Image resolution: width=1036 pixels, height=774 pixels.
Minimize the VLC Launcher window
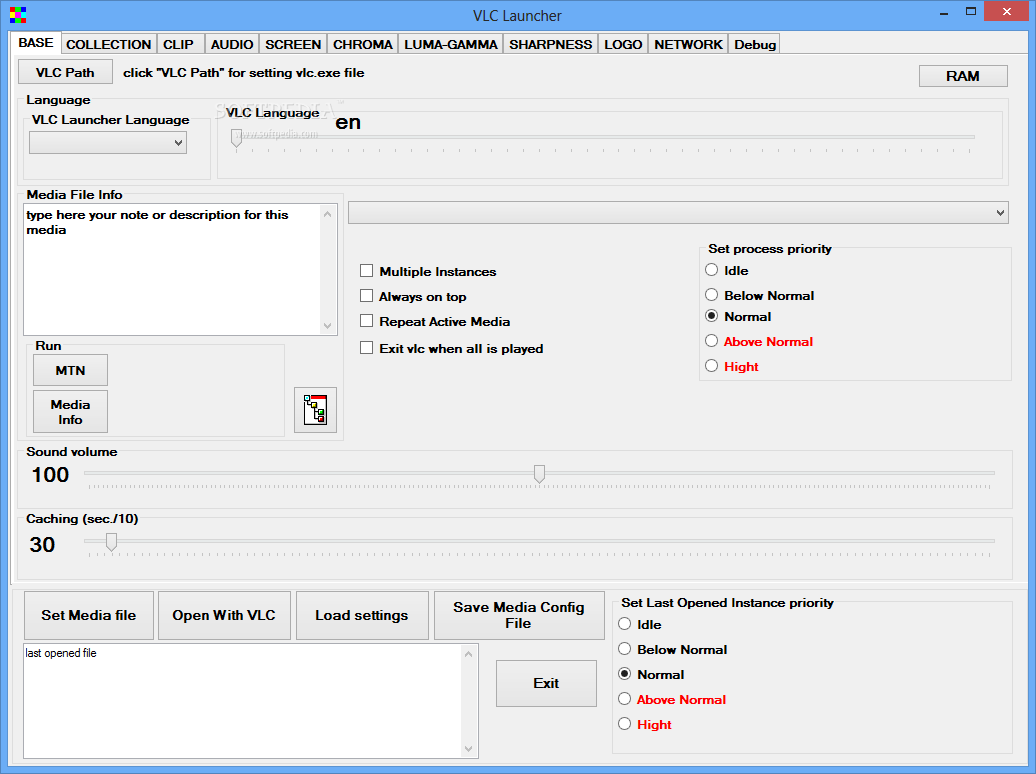click(944, 12)
